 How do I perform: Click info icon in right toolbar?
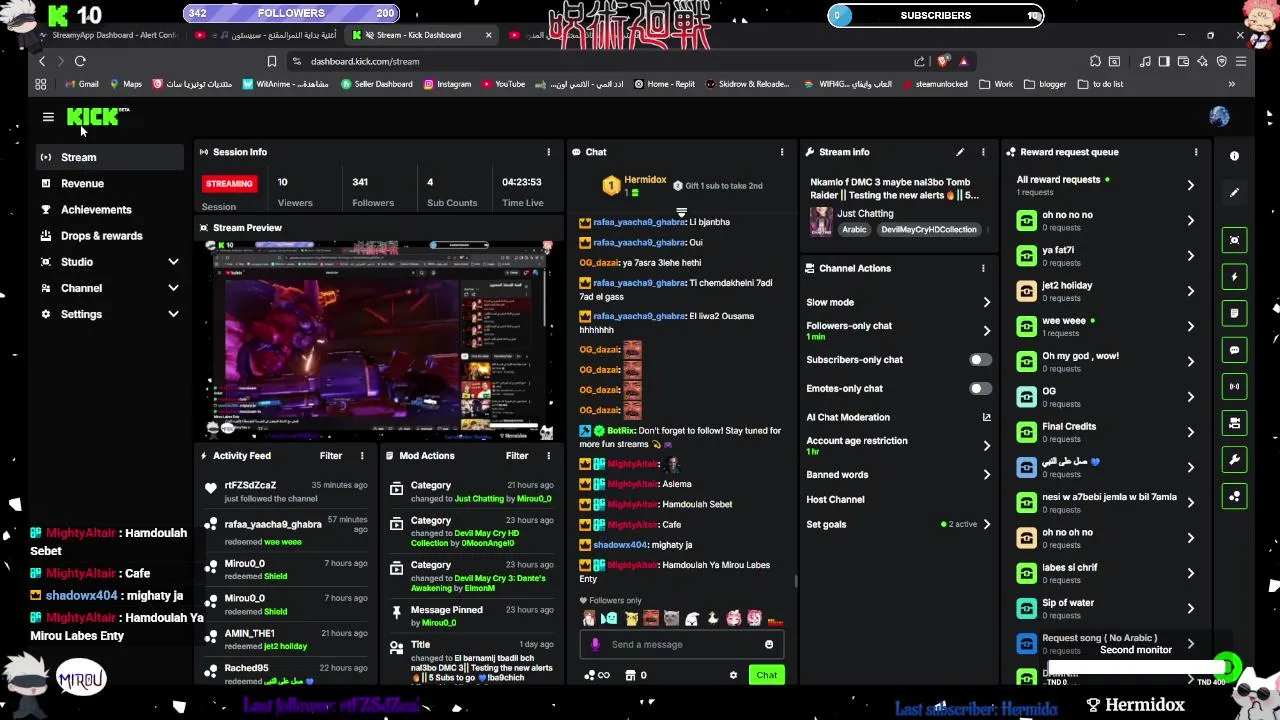point(1234,156)
